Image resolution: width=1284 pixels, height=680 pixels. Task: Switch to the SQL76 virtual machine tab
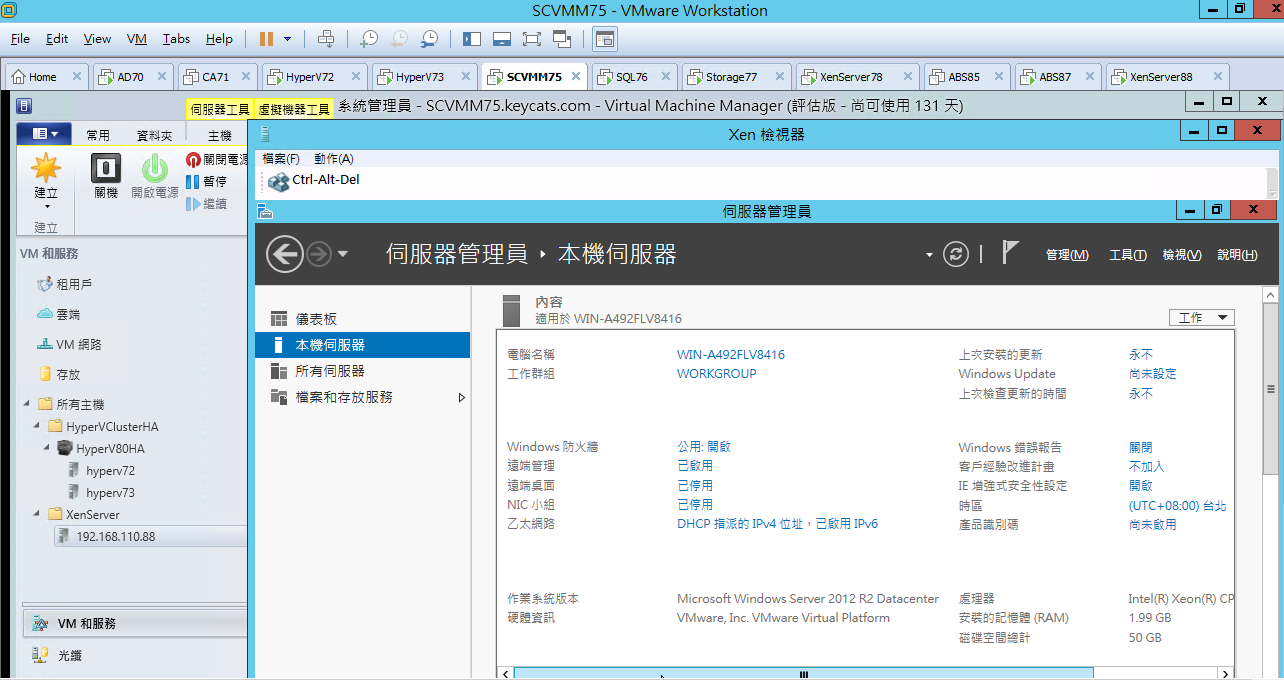click(x=632, y=77)
